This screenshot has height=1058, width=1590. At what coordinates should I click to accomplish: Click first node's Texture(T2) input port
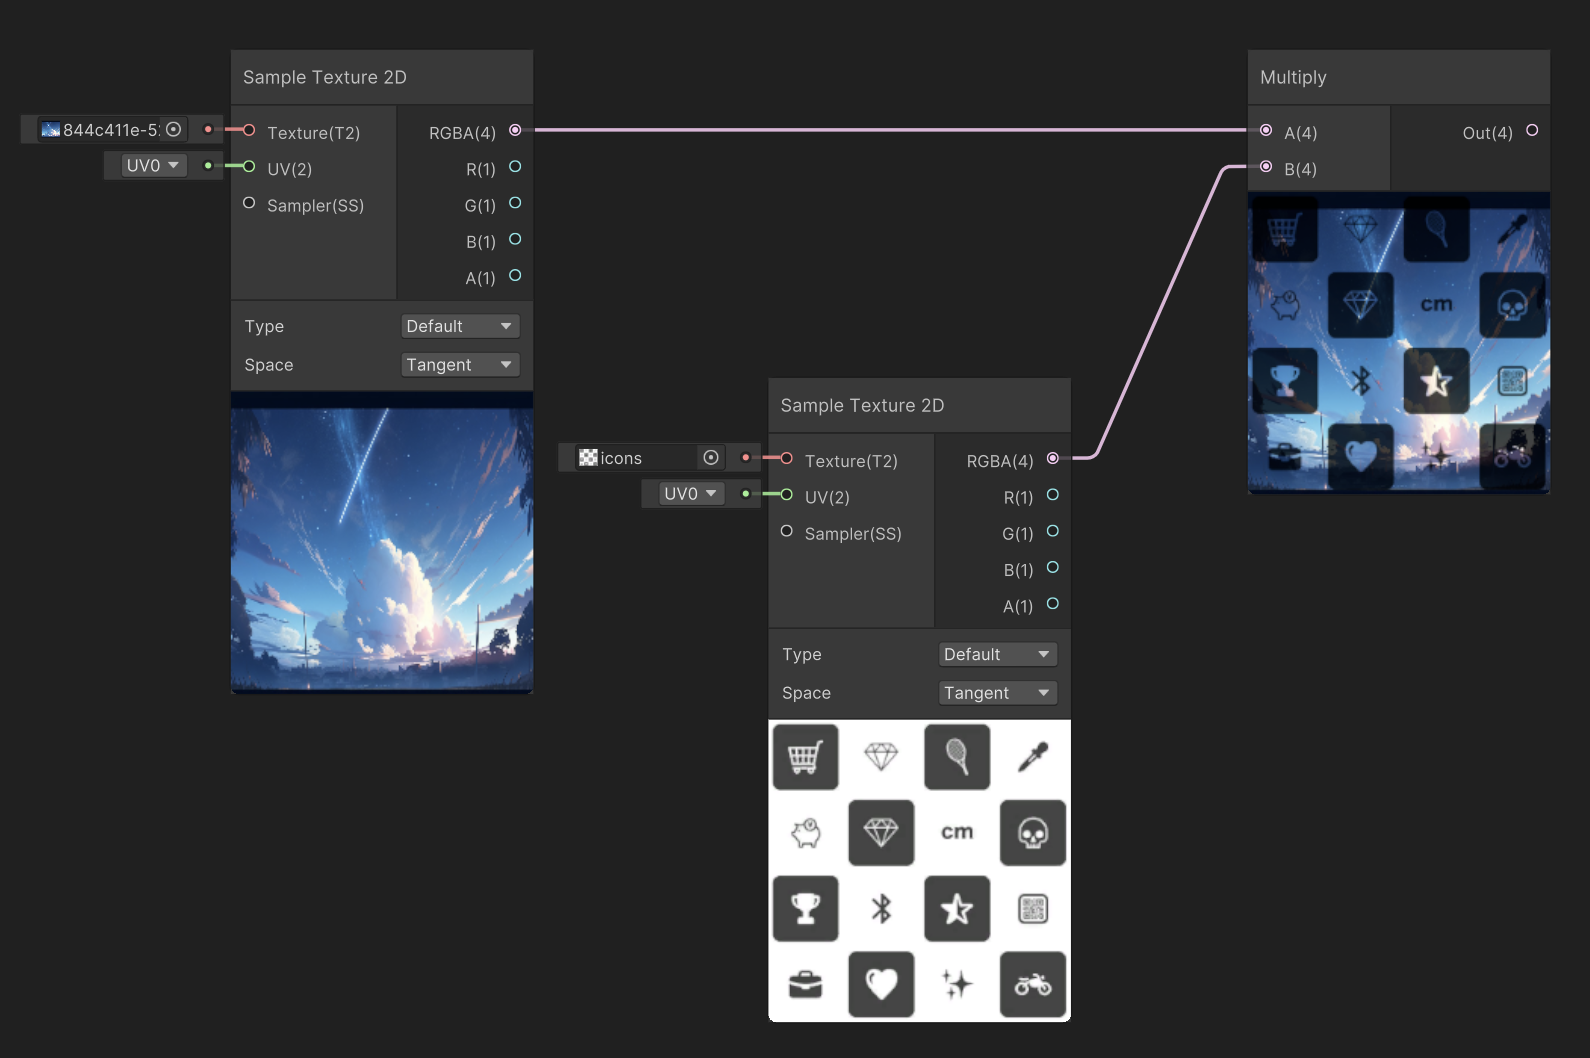click(249, 130)
